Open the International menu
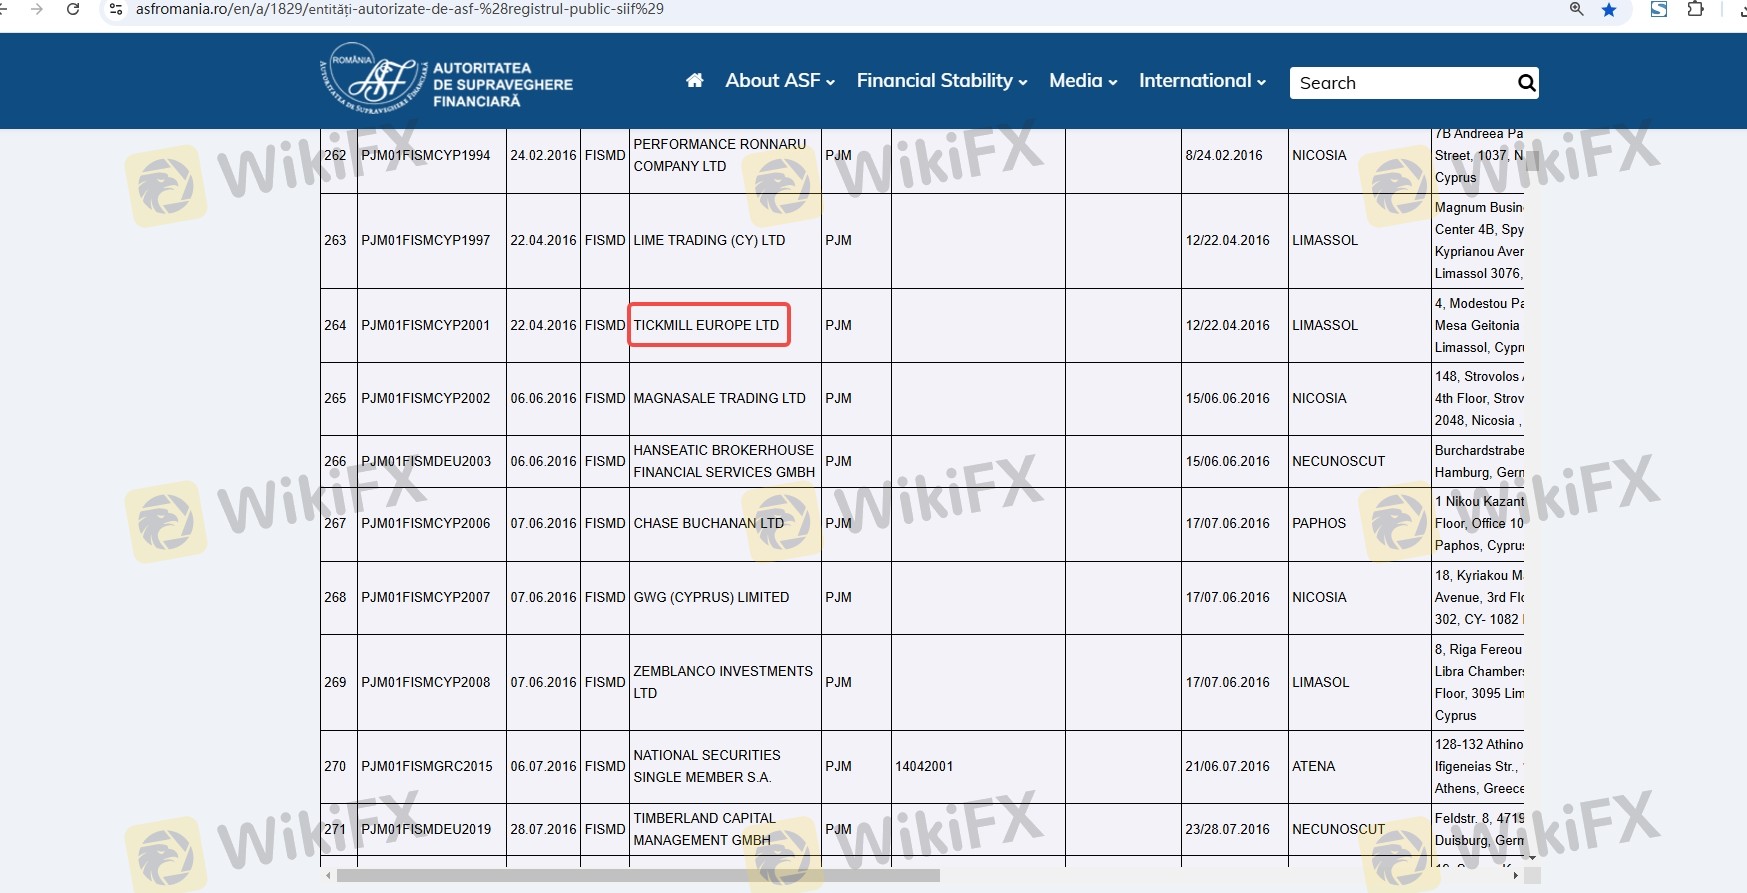The image size is (1747, 893). coord(1202,81)
